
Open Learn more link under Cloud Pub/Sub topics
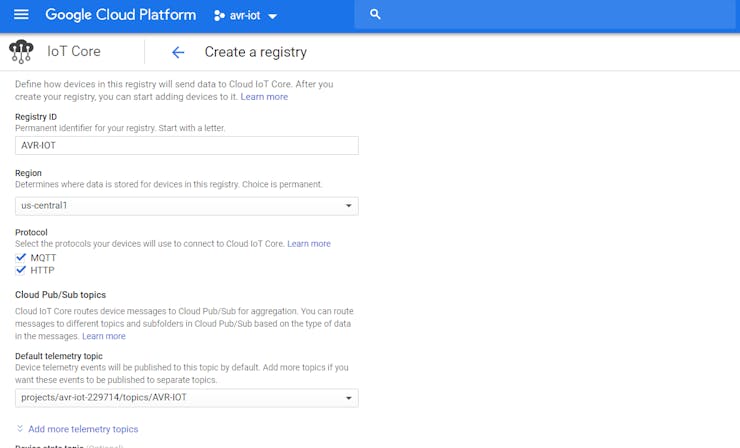point(104,336)
